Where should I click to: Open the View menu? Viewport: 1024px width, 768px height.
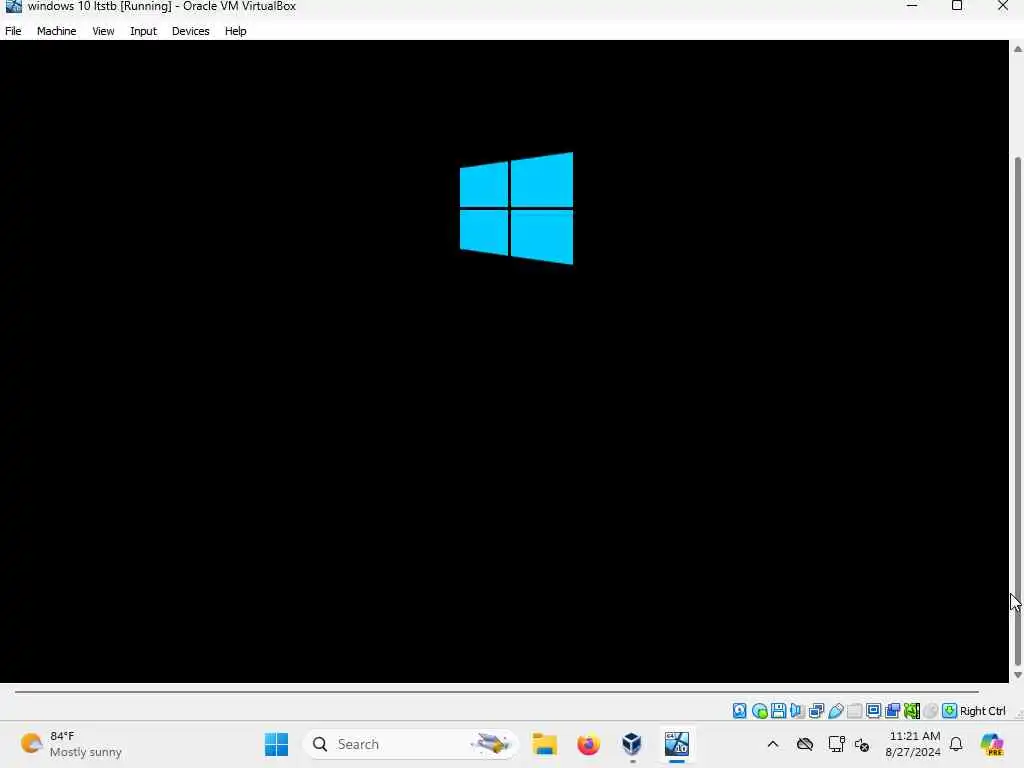click(x=103, y=31)
